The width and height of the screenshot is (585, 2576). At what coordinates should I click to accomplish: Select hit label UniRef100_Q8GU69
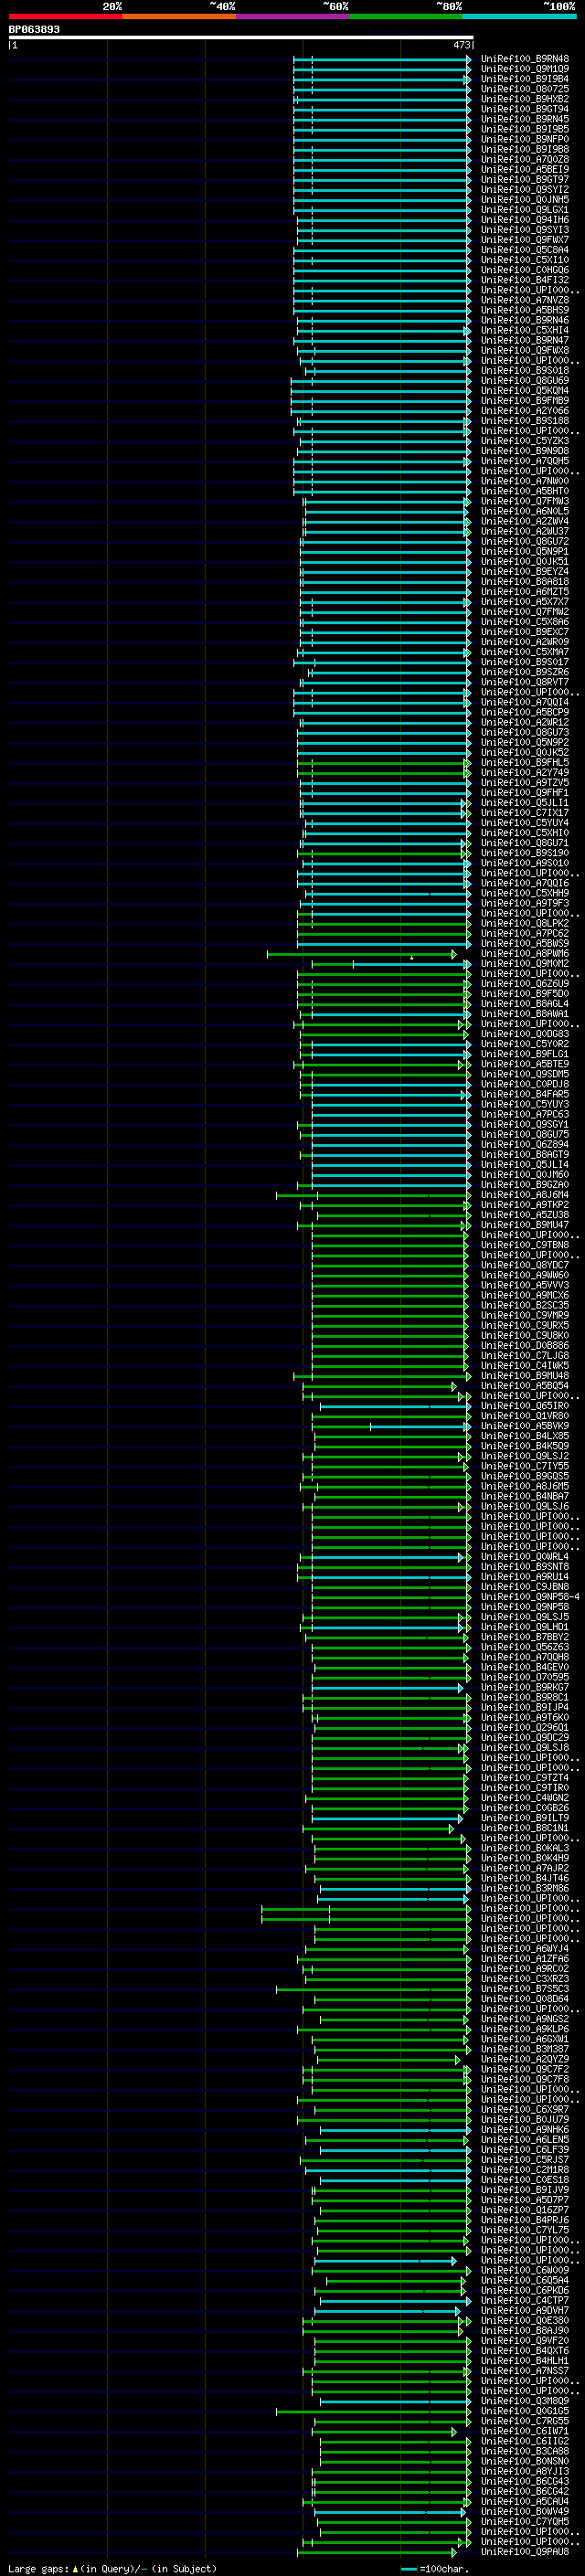tap(525, 380)
